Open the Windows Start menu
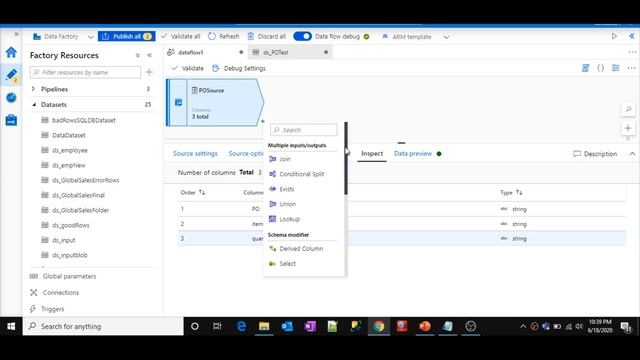Image resolution: width=640 pixels, height=360 pixels. coord(11,326)
